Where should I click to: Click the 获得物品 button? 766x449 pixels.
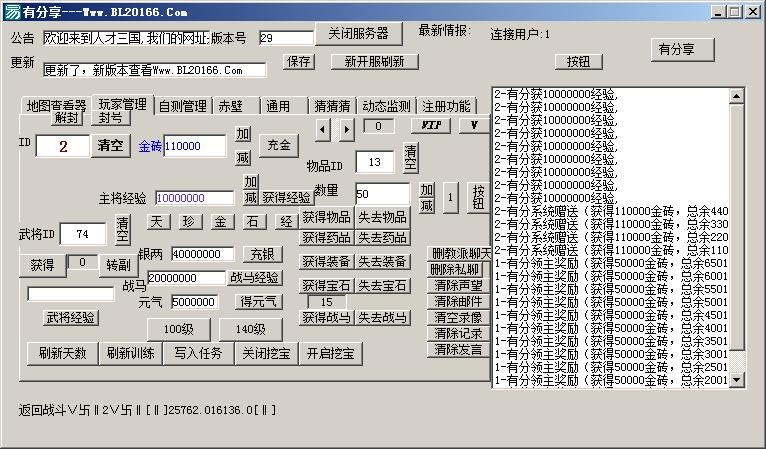click(326, 217)
